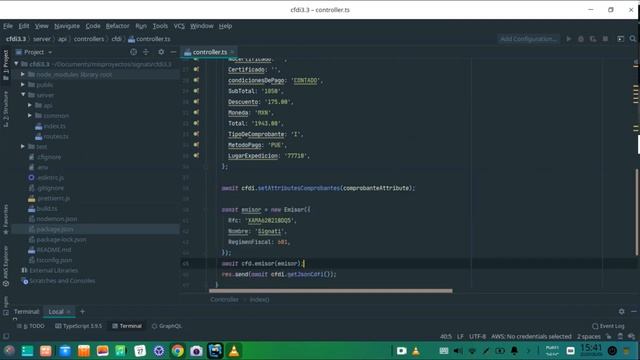Open the File menu
640x360 pixels.
click(8, 26)
